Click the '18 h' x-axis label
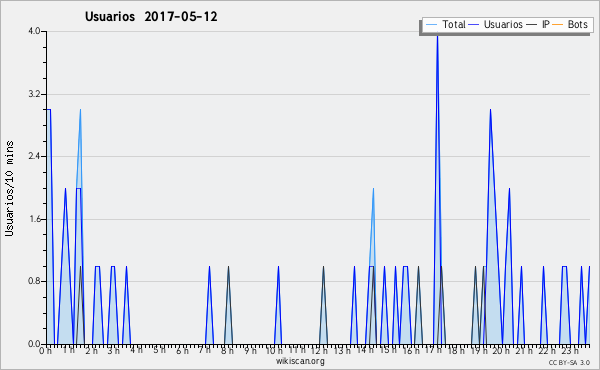Screen dimensions: 600x370 456,351
